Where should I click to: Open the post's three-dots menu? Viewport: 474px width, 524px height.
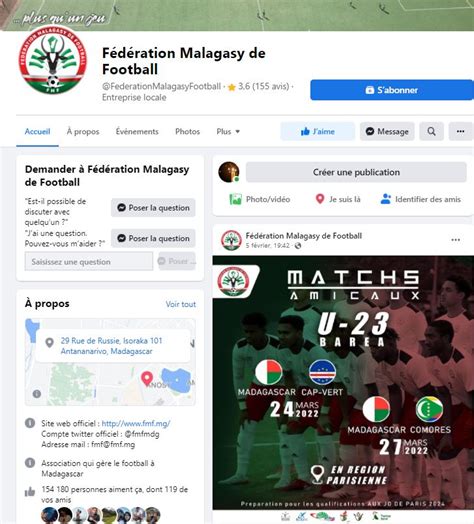455,240
